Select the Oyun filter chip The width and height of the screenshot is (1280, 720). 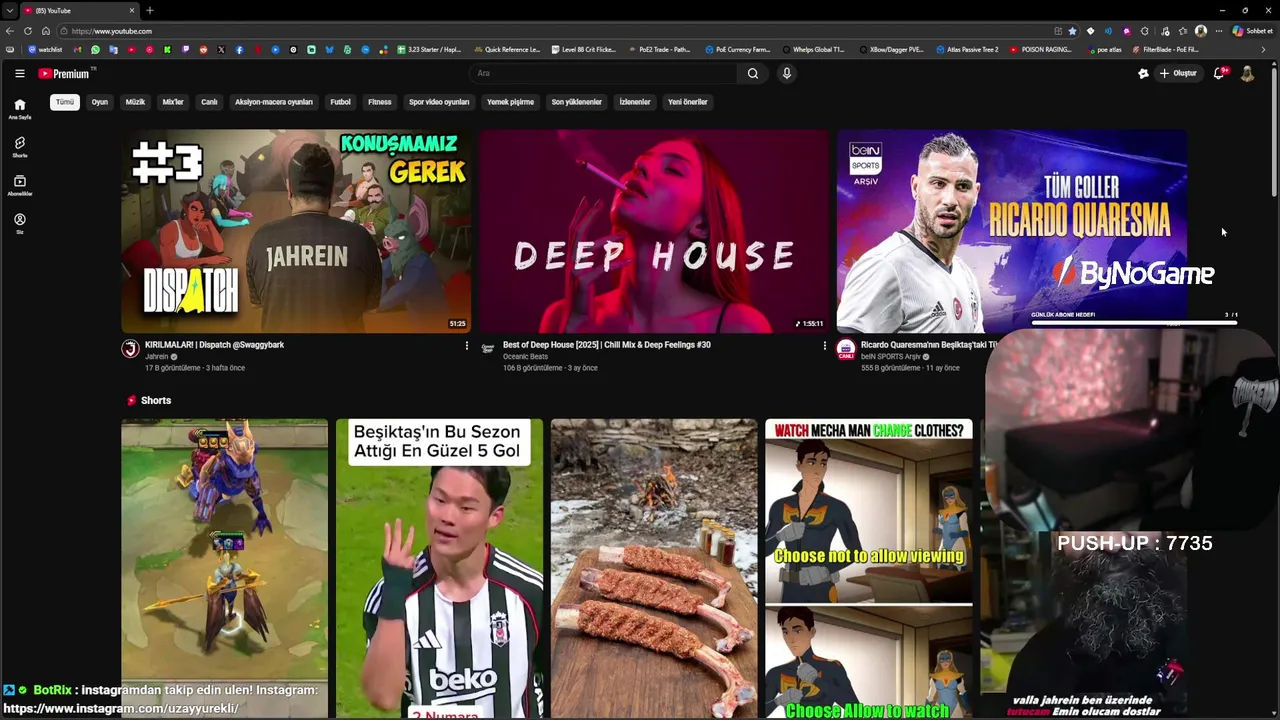(x=100, y=102)
